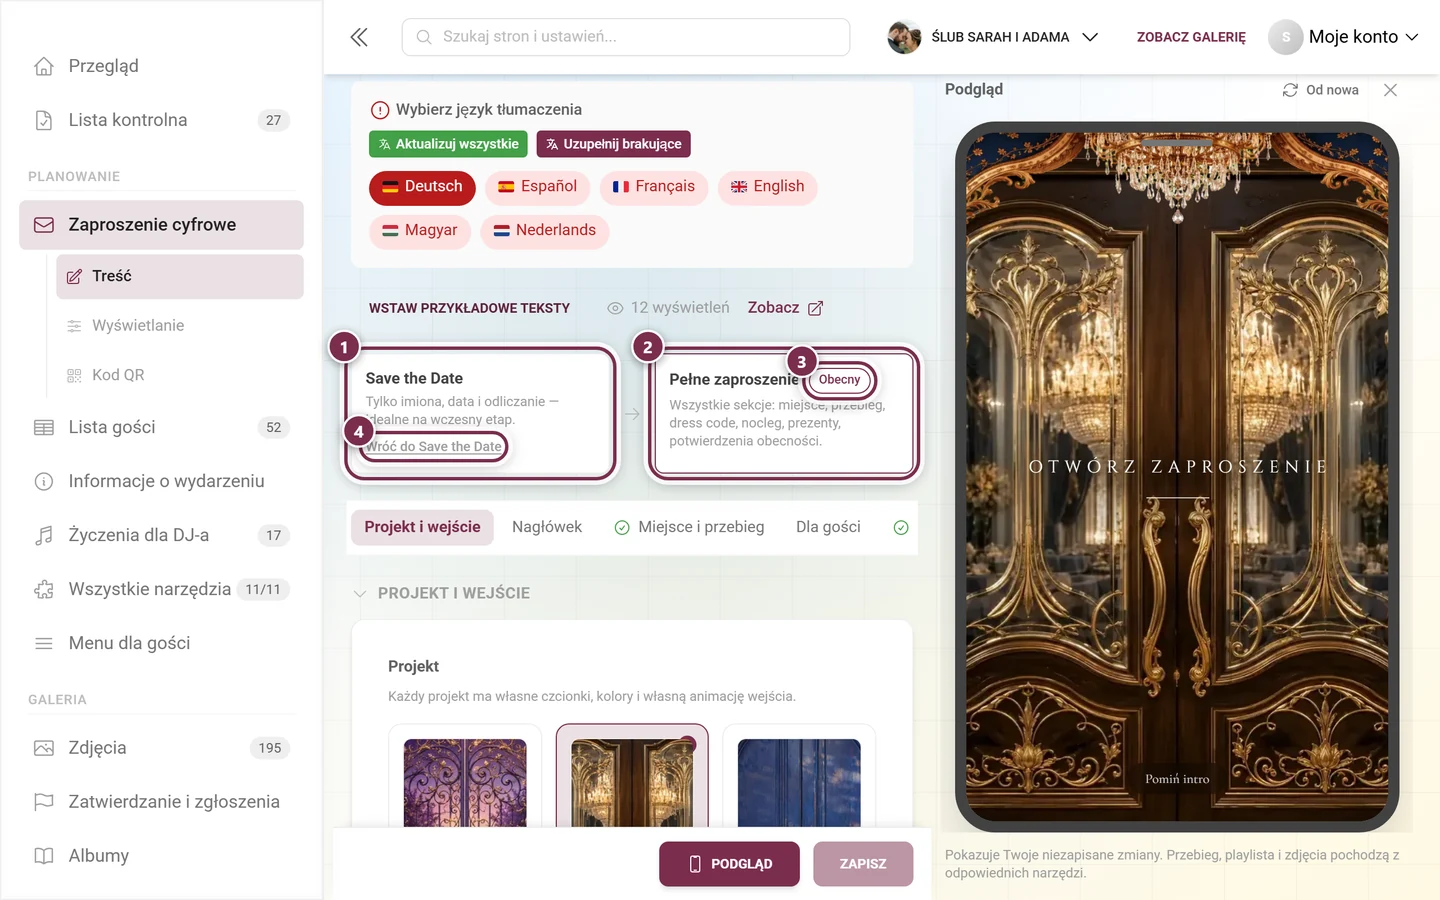This screenshot has height=900, width=1440.
Task: Click the Podgląd button
Action: click(x=730, y=864)
